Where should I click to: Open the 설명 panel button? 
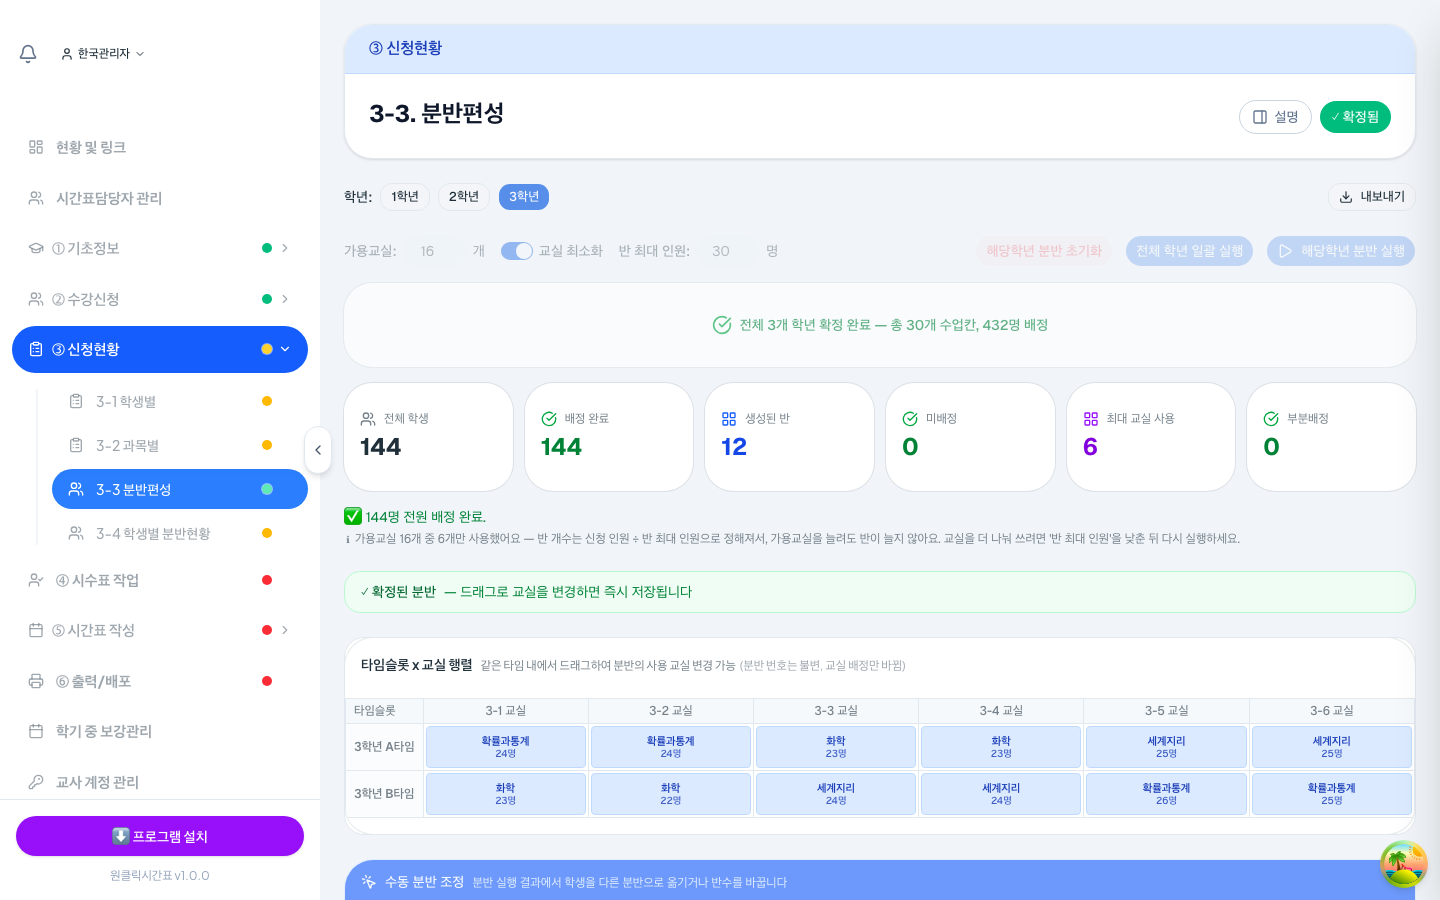tap(1275, 117)
